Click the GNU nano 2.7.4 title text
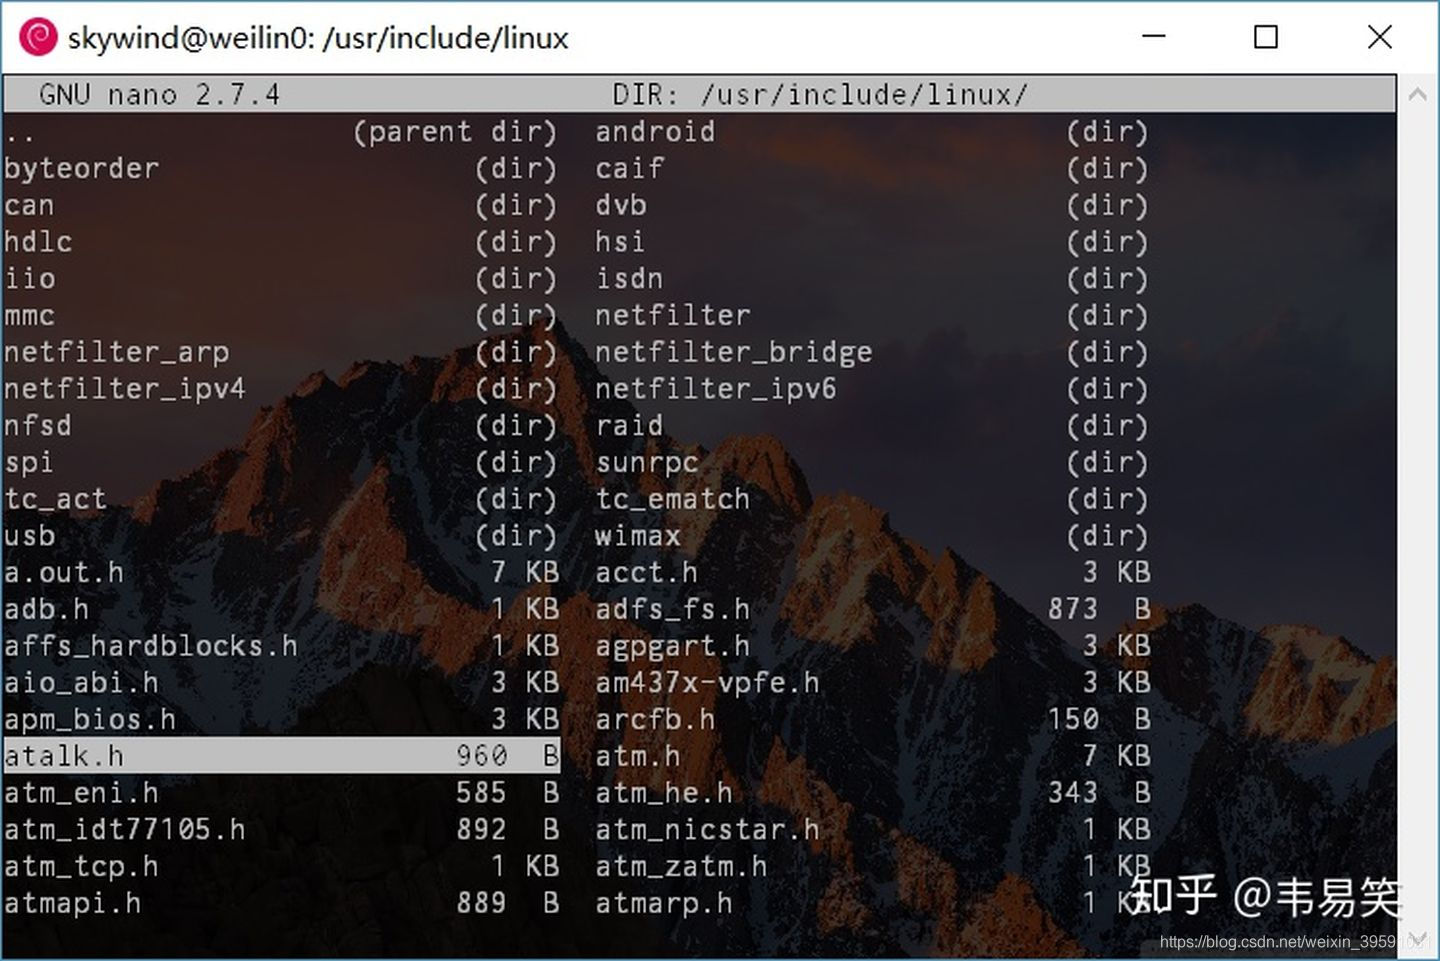This screenshot has width=1440, height=961. pyautogui.click(x=160, y=95)
